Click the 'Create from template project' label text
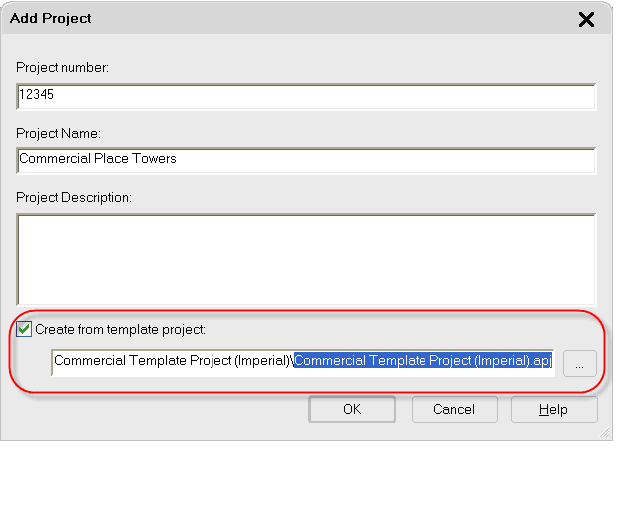 coord(121,328)
